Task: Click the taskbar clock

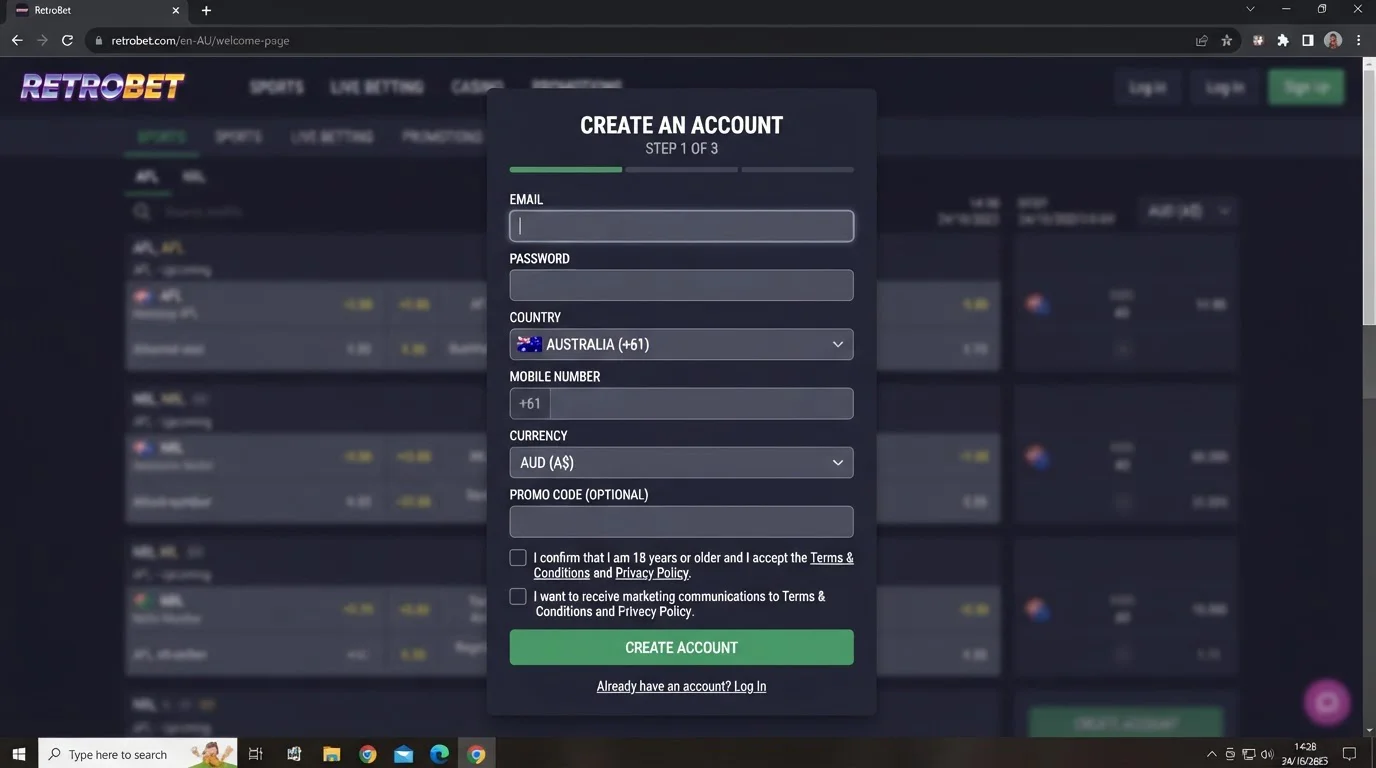Action: (1304, 754)
